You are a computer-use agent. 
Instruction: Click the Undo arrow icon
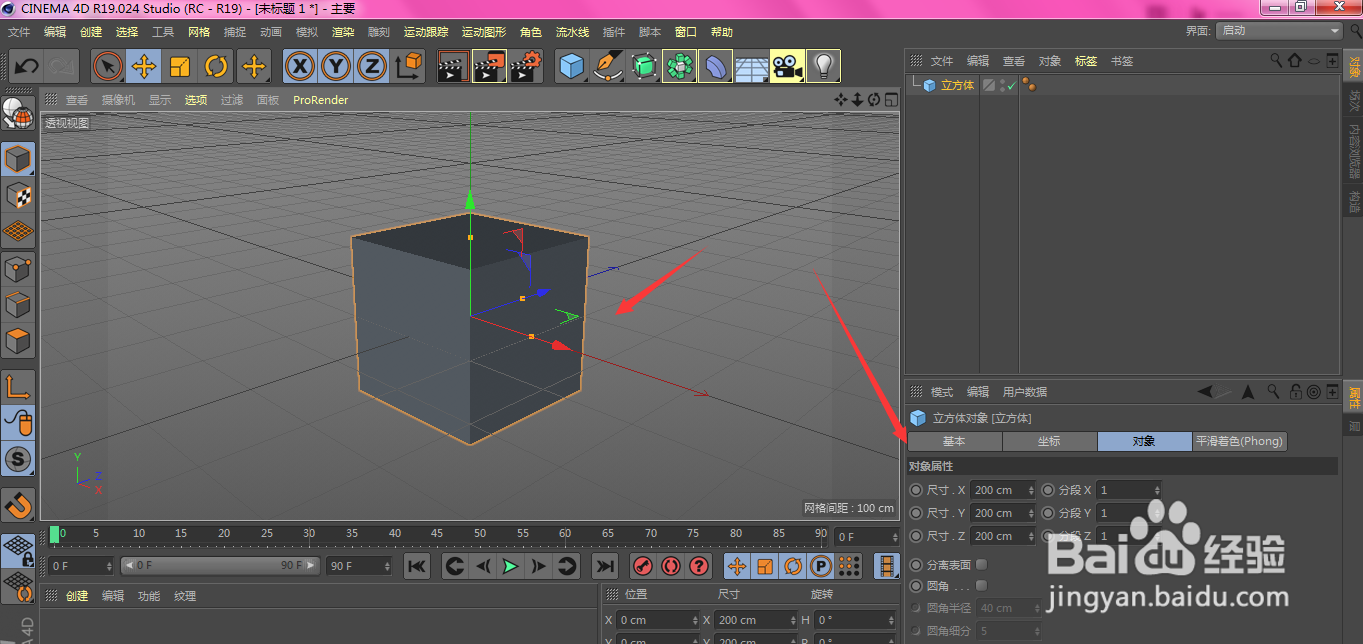[x=27, y=67]
